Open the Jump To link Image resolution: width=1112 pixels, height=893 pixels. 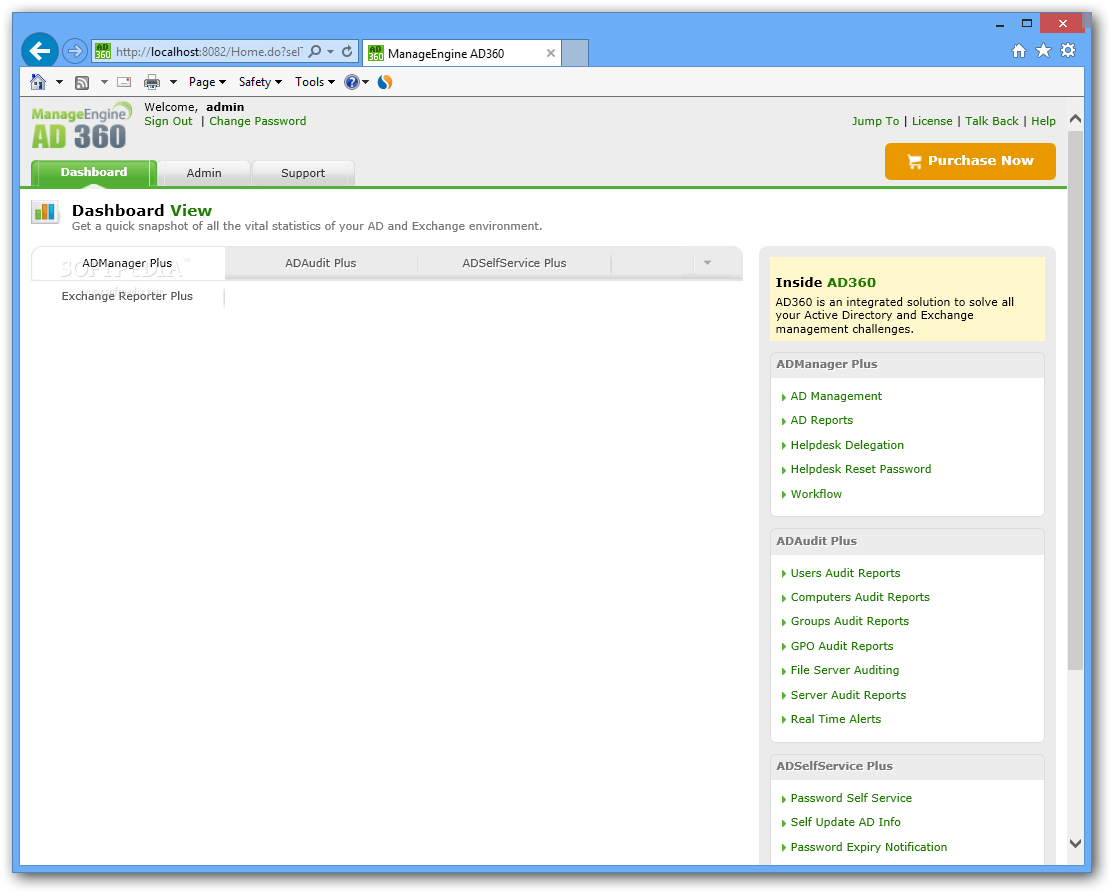click(875, 121)
